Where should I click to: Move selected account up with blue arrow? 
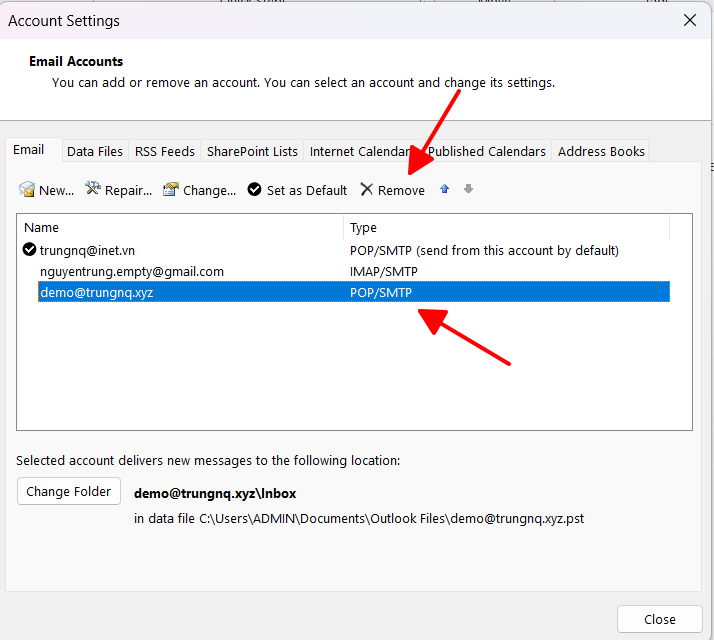coord(445,189)
